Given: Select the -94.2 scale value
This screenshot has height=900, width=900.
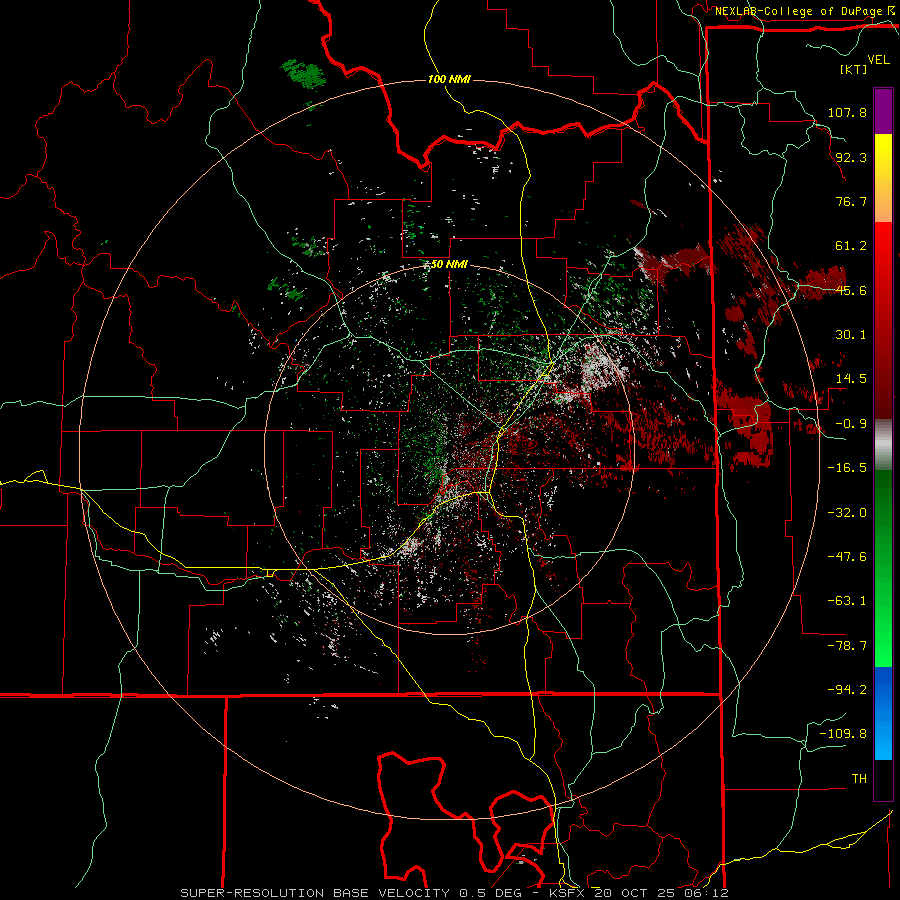Looking at the screenshot, I should [x=847, y=689].
